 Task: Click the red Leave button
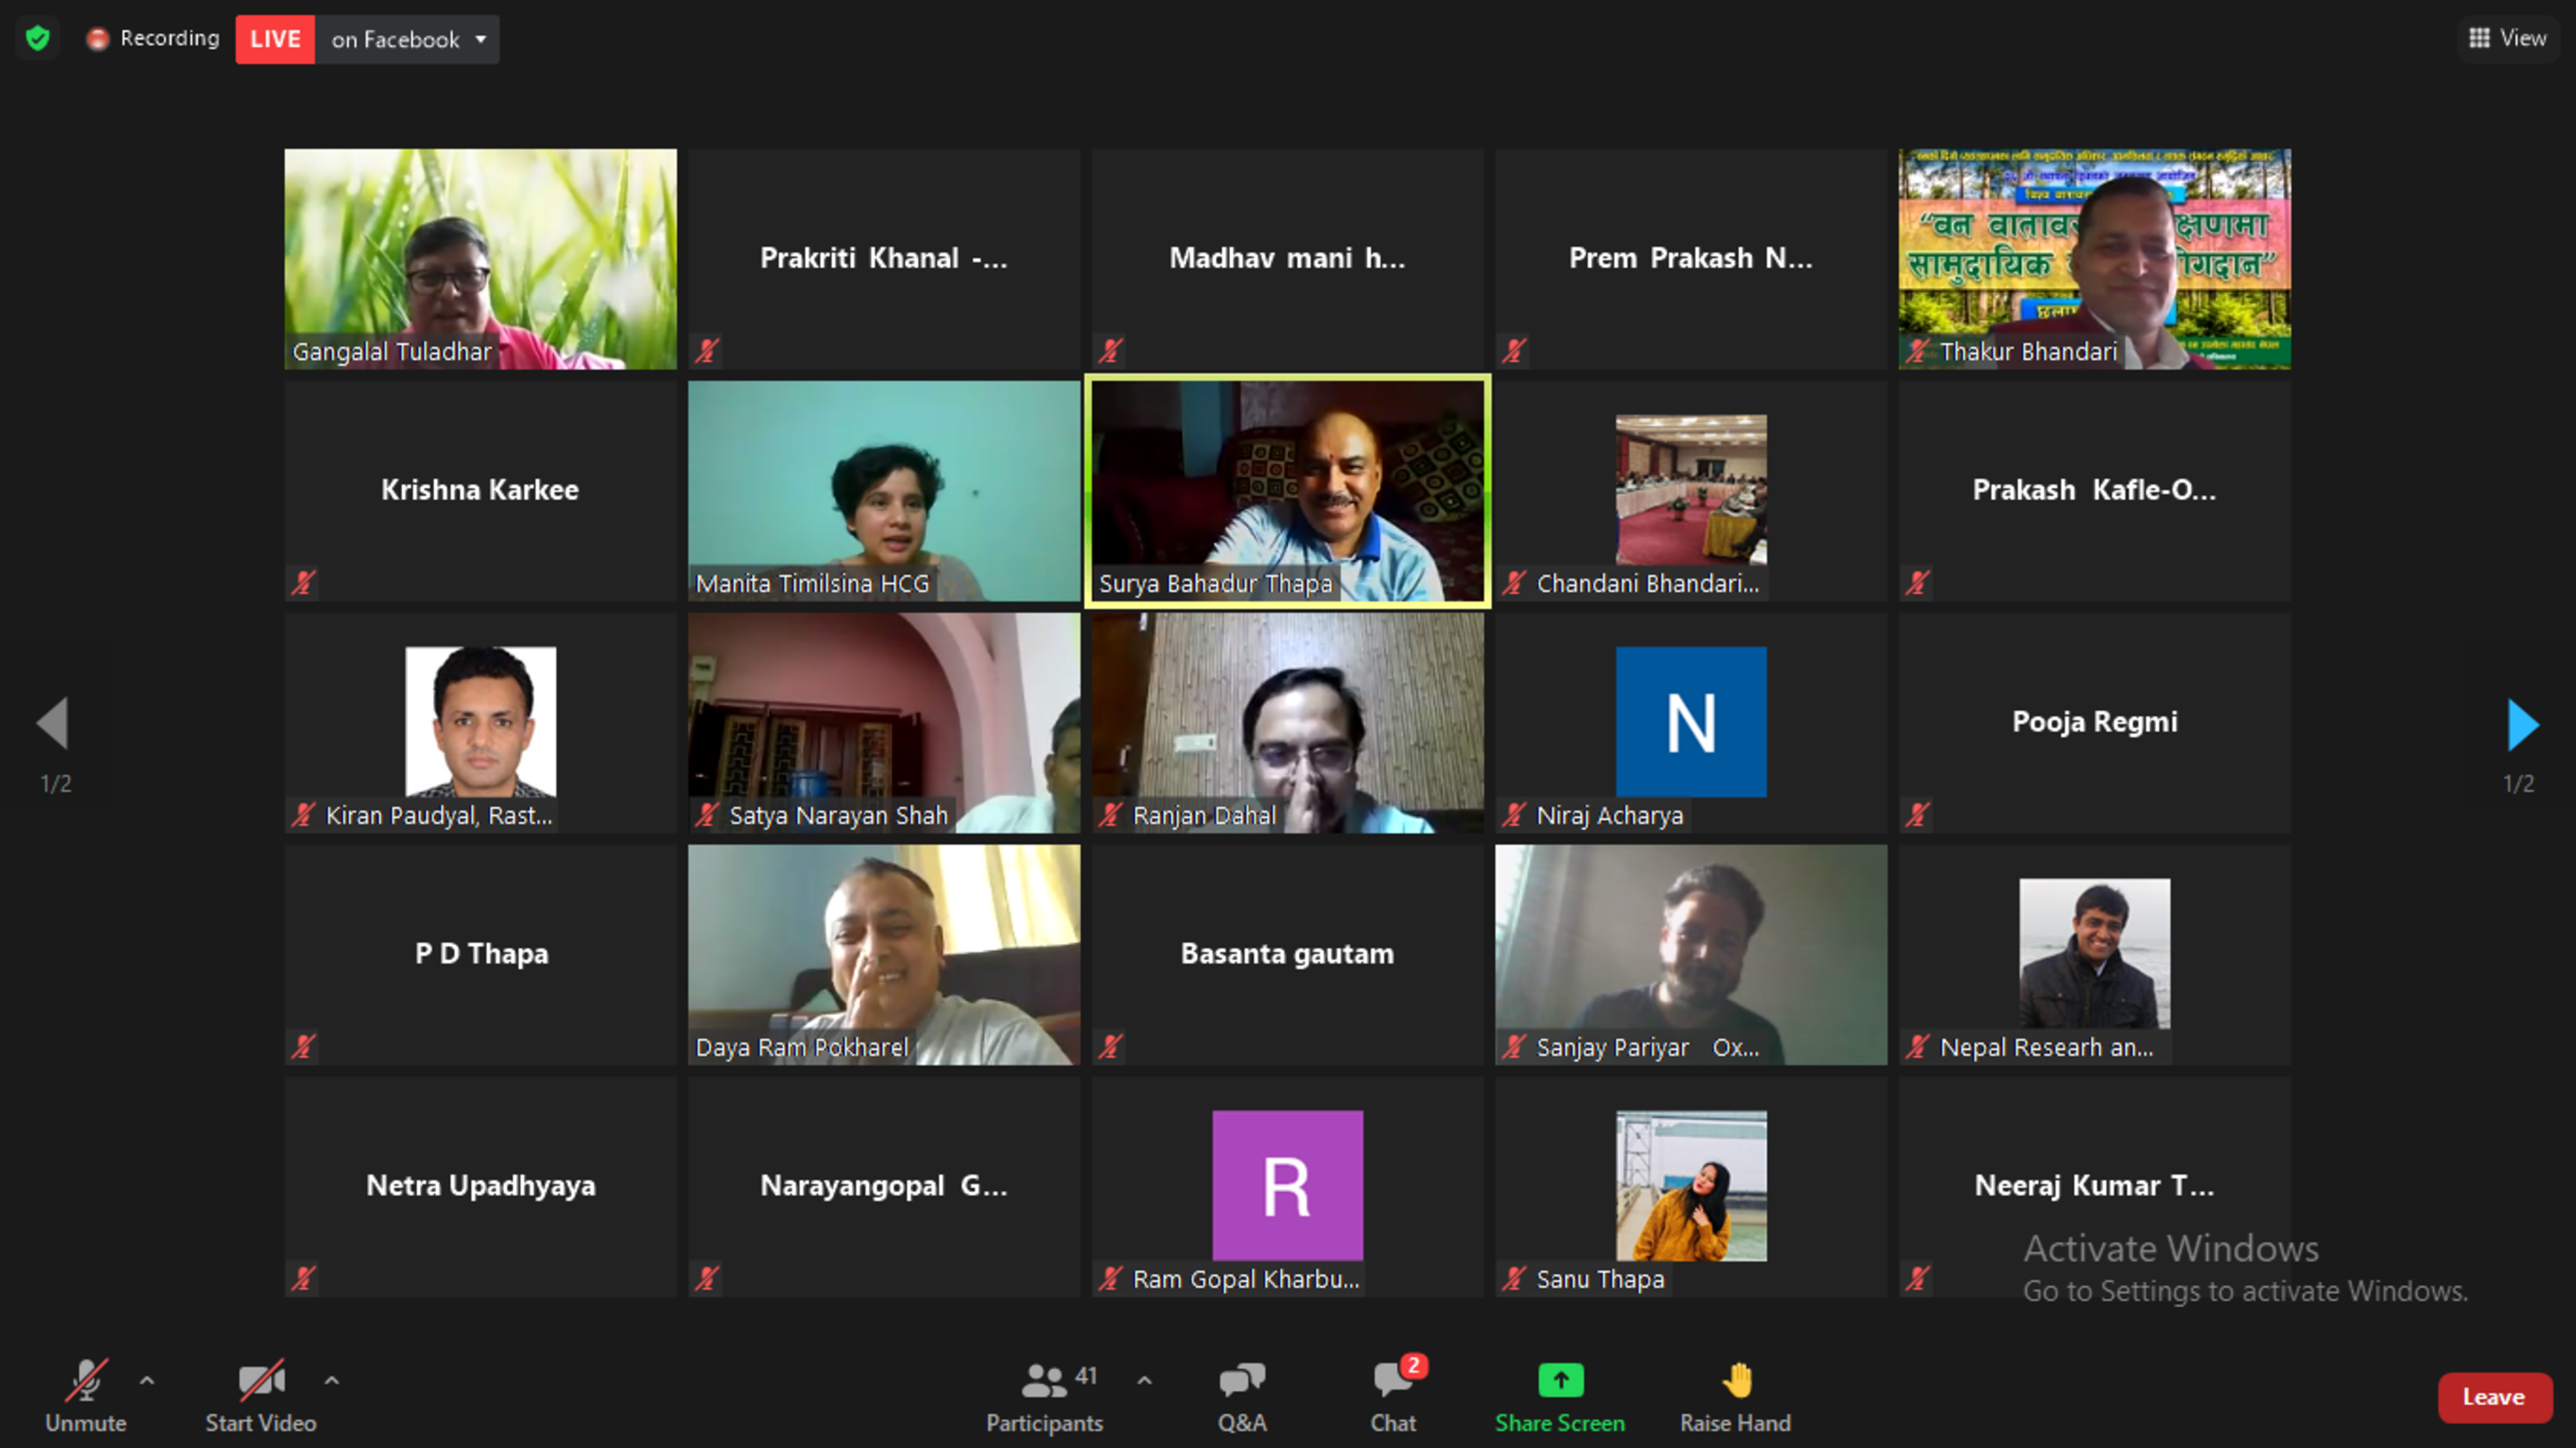click(x=2493, y=1397)
